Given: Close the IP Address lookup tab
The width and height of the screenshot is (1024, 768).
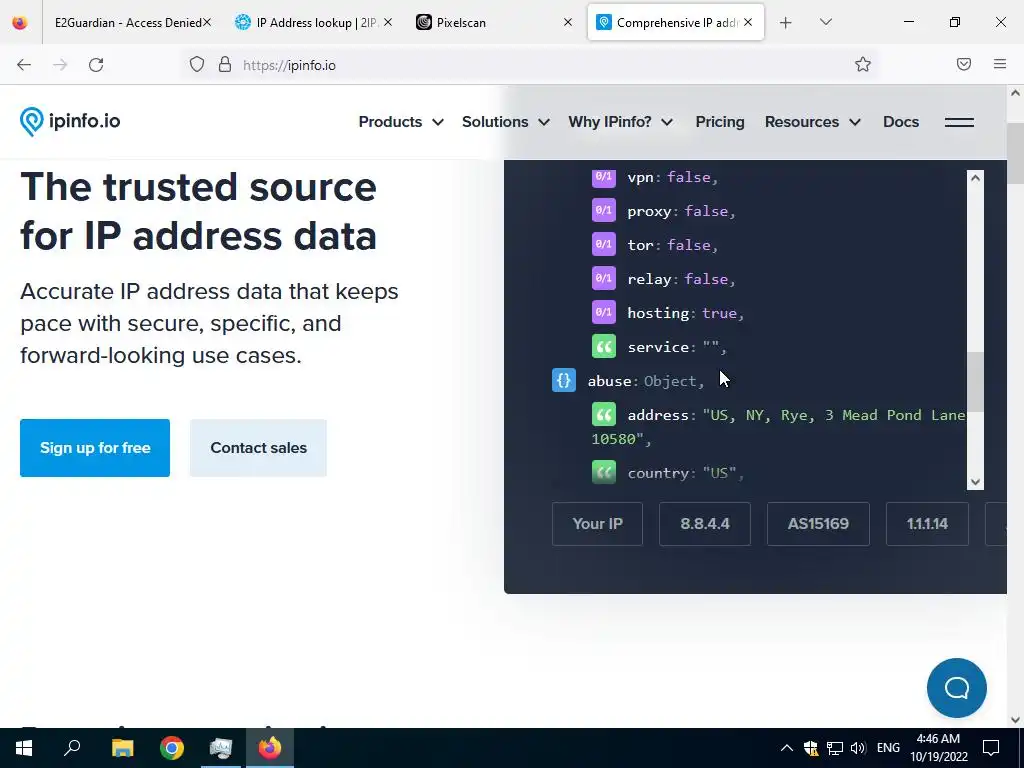Looking at the screenshot, I should 388,23.
